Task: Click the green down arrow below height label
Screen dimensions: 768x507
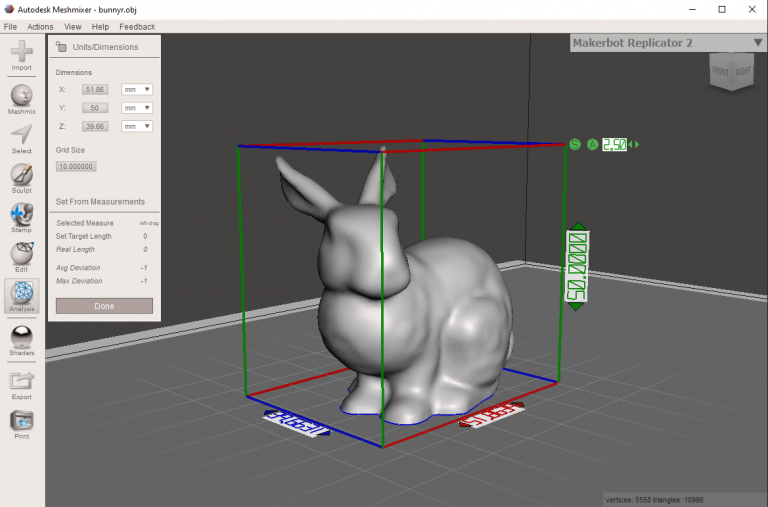Action: click(x=576, y=307)
